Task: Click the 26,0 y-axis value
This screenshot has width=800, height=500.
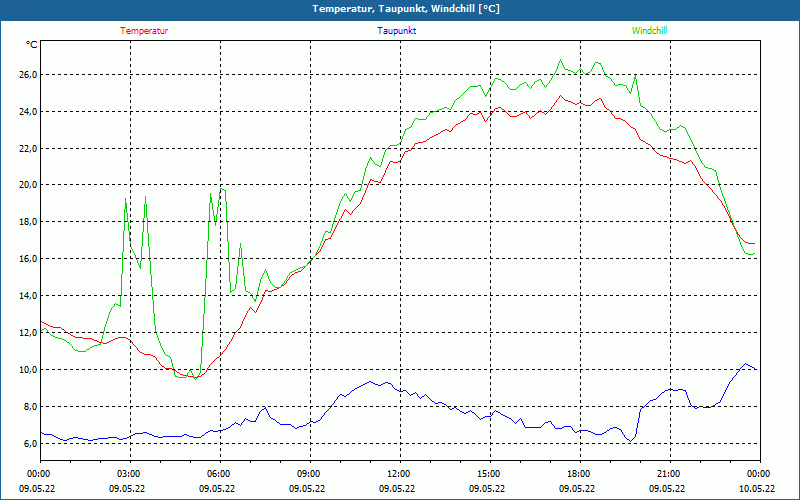Action: click(29, 75)
